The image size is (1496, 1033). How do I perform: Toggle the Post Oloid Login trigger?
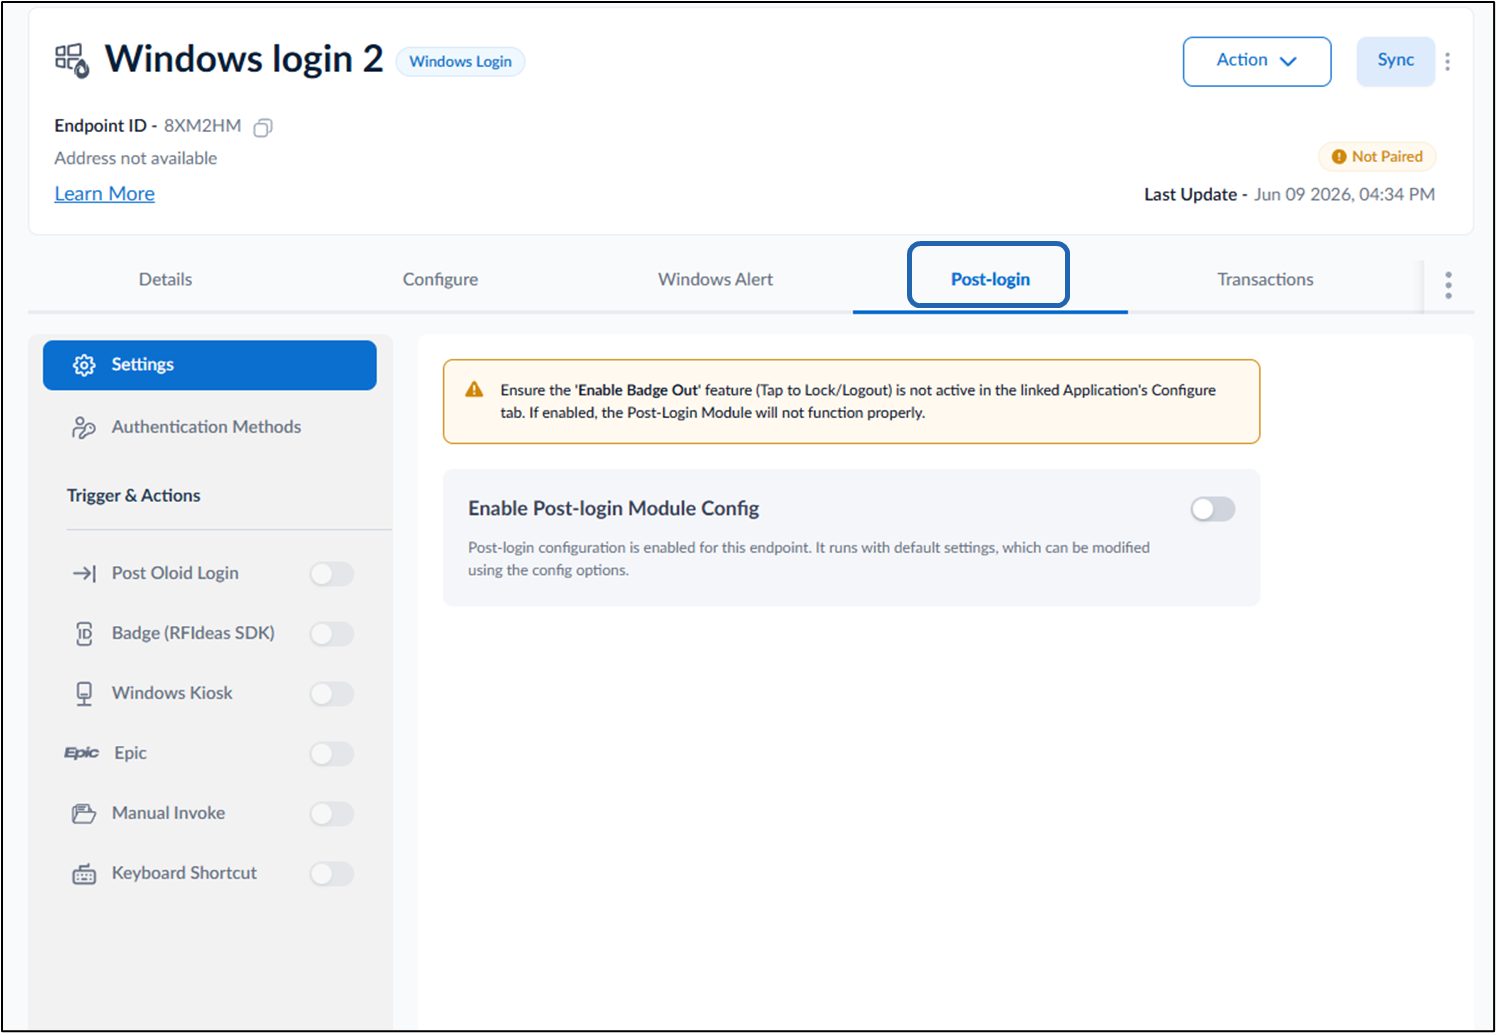coord(332,574)
